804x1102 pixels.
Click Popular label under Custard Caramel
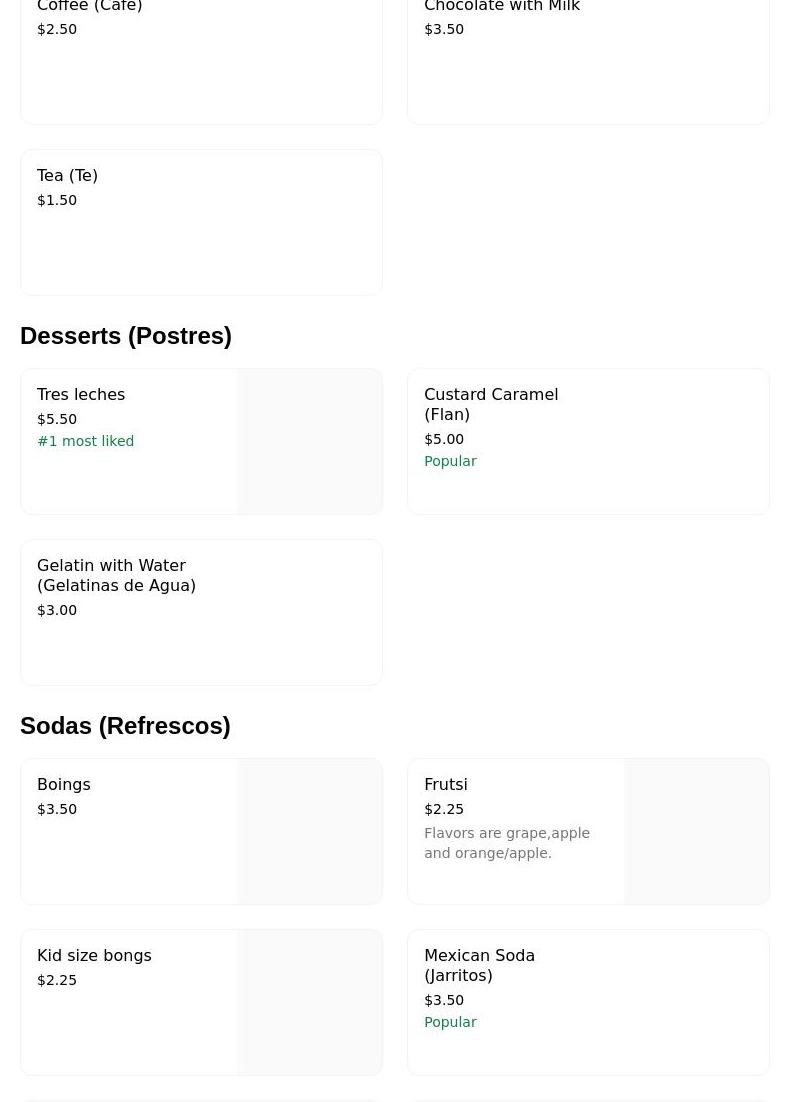pyautogui.click(x=450, y=461)
